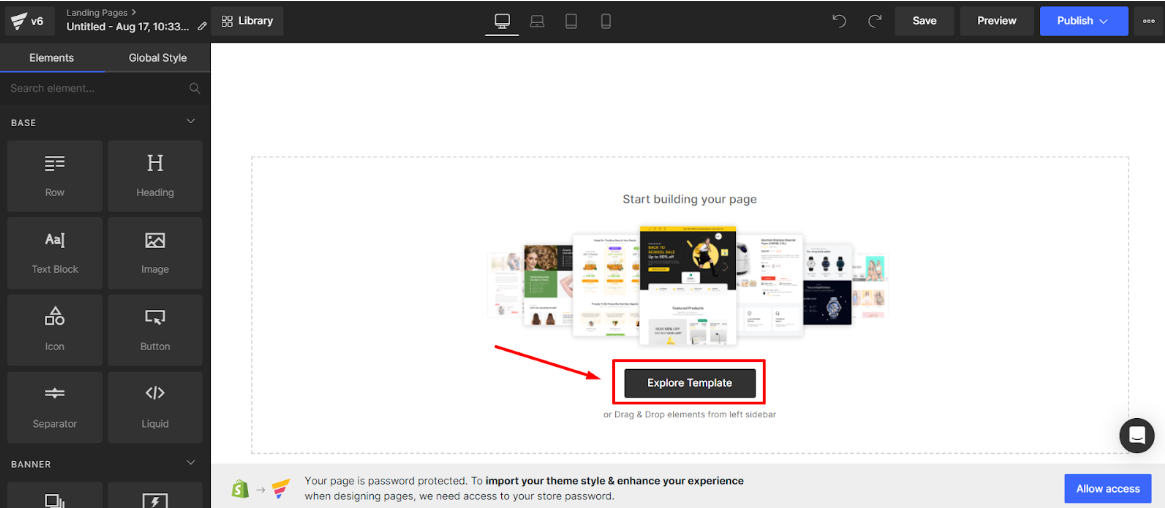Select the Elements tab
The width and height of the screenshot is (1165, 508).
click(x=52, y=58)
